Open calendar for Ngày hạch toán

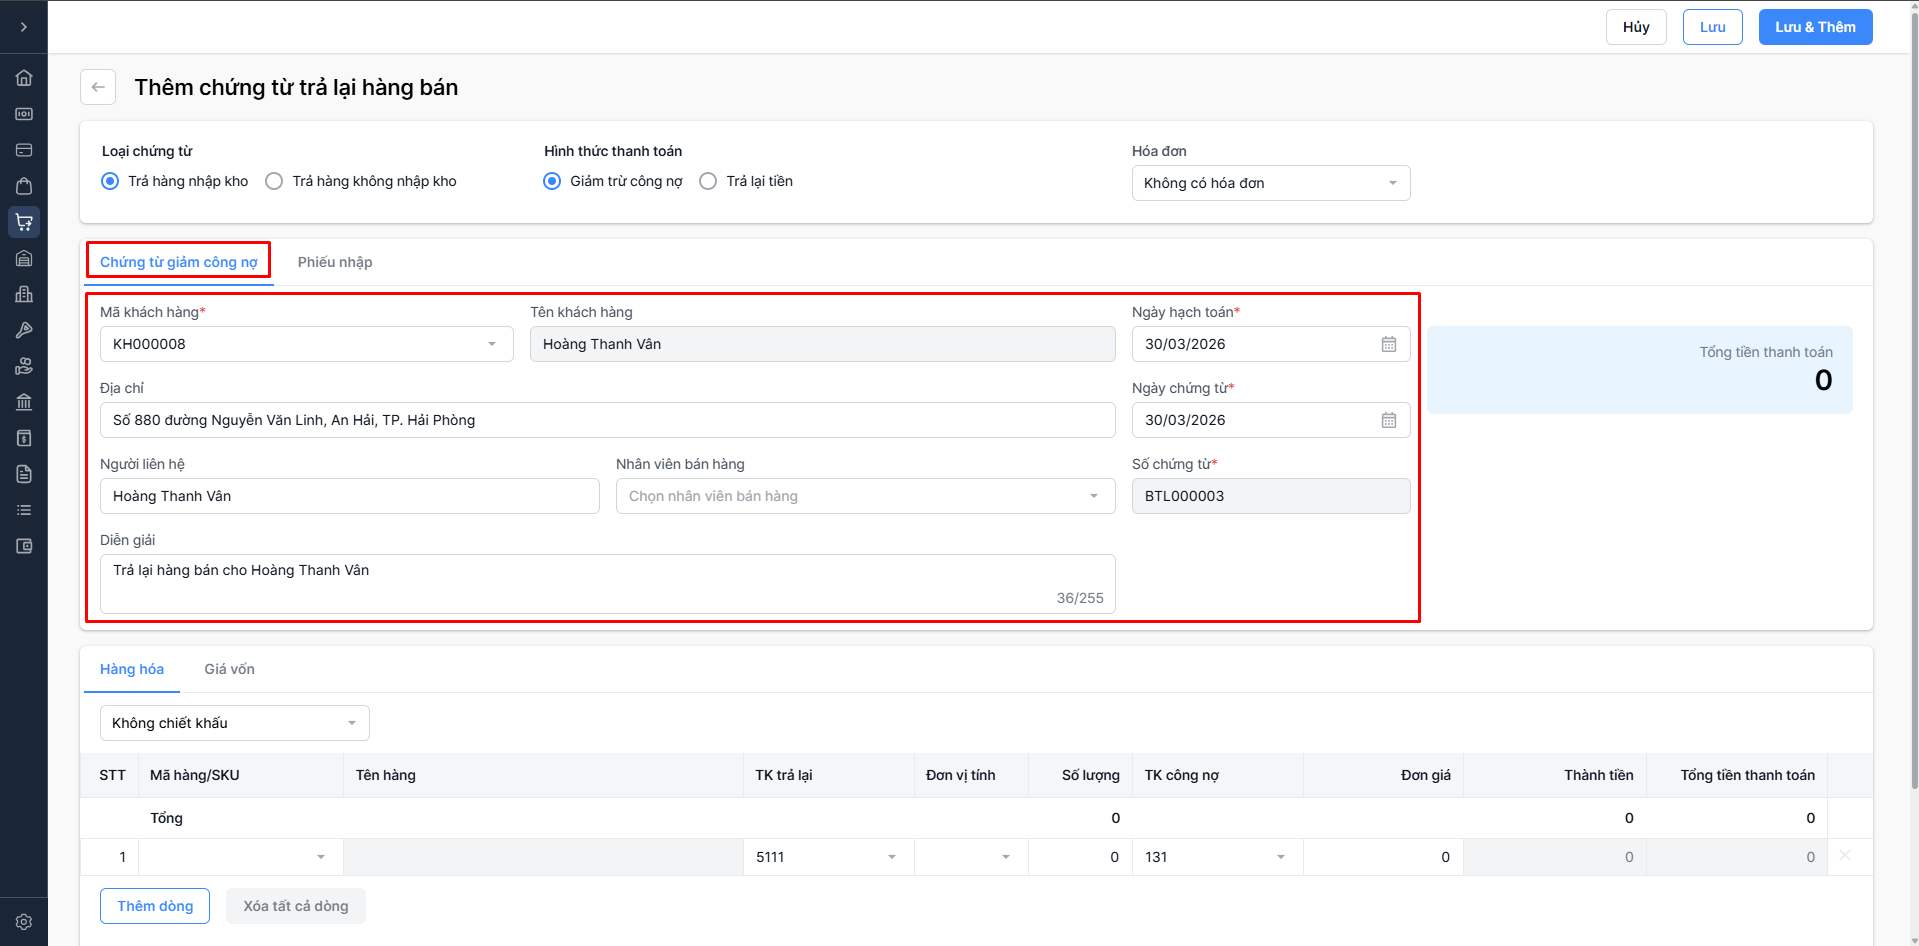1388,344
